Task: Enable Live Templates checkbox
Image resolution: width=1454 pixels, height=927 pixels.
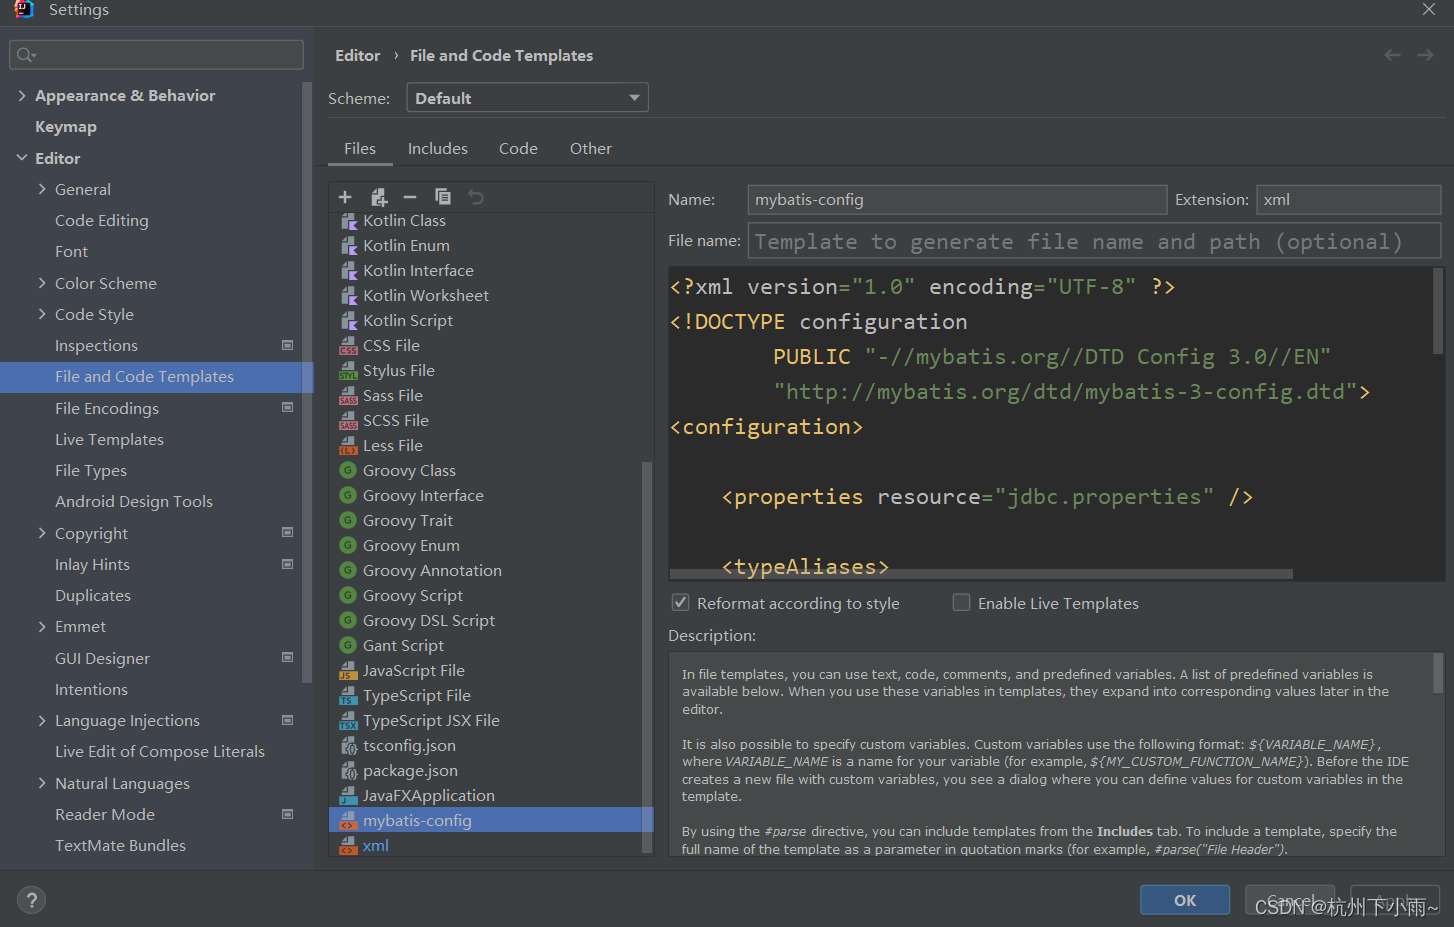Action: [x=962, y=603]
